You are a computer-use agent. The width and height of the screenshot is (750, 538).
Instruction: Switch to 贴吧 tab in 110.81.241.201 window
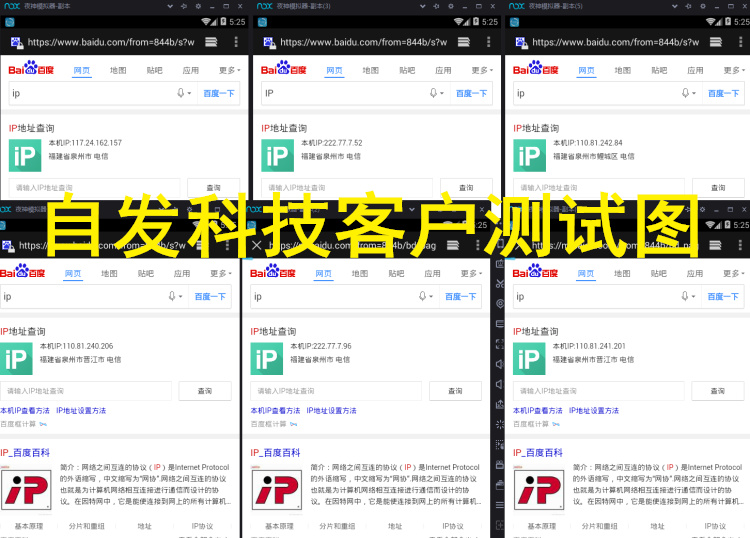[x=659, y=274]
